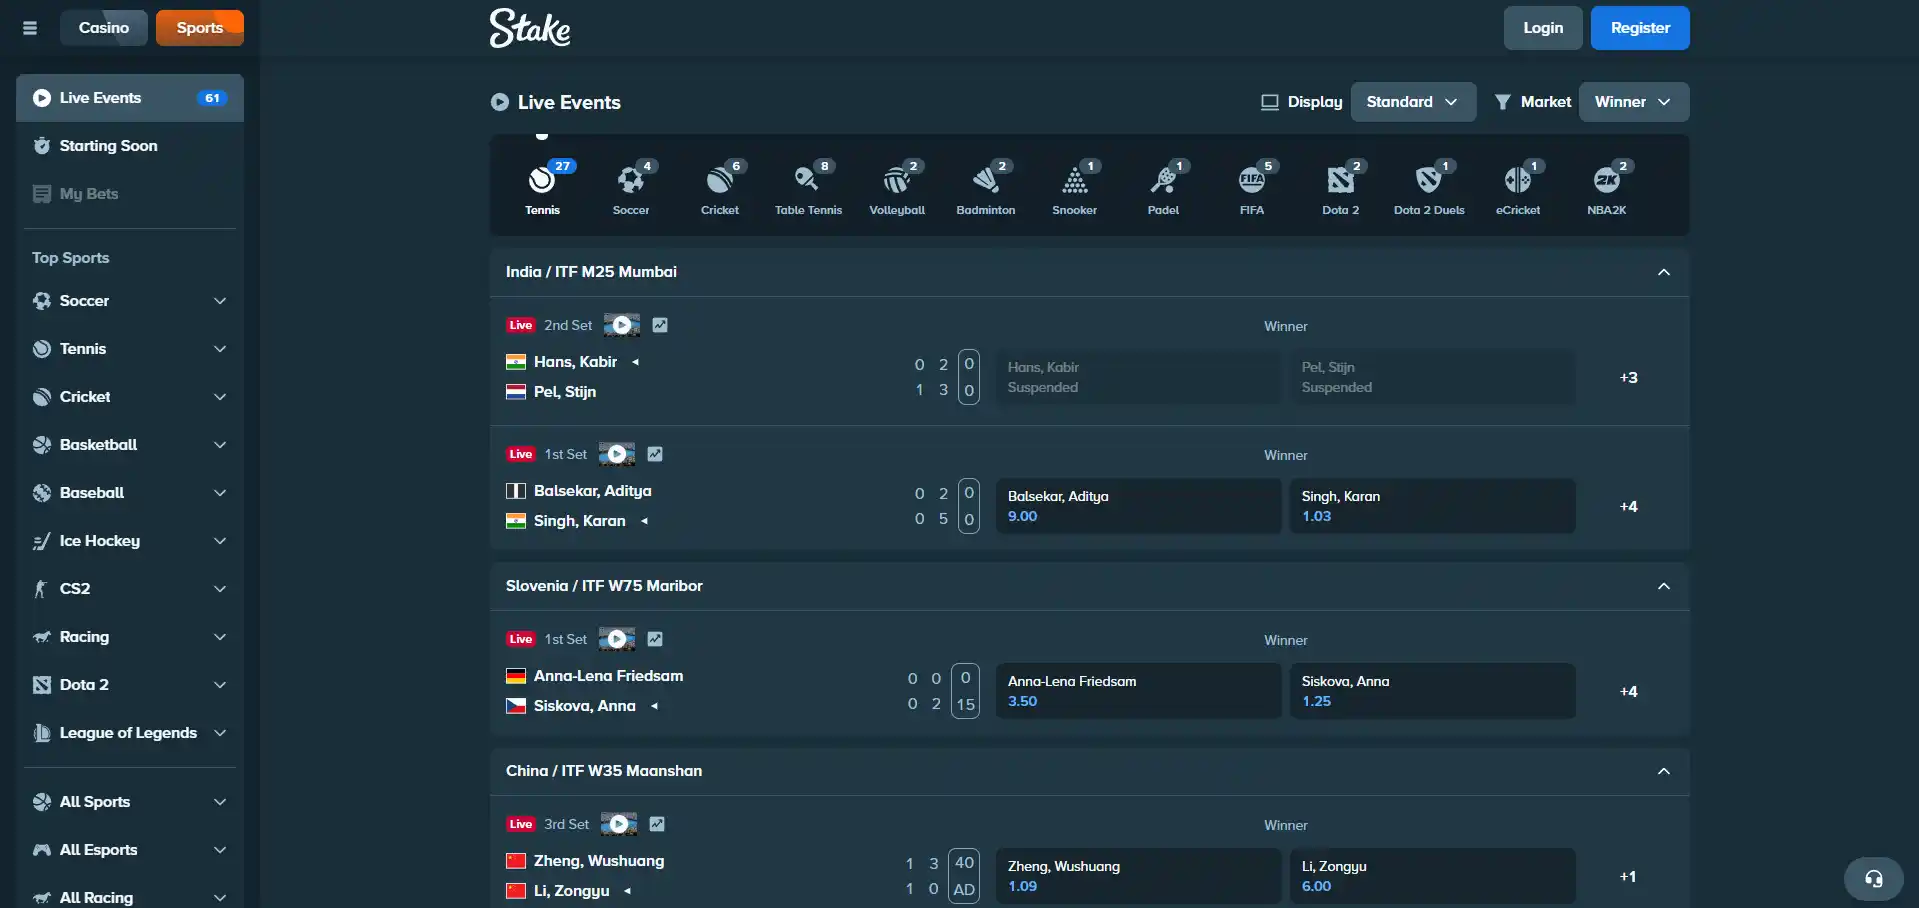The width and height of the screenshot is (1919, 908).
Task: Click the Stake logo
Action: pyautogui.click(x=530, y=28)
